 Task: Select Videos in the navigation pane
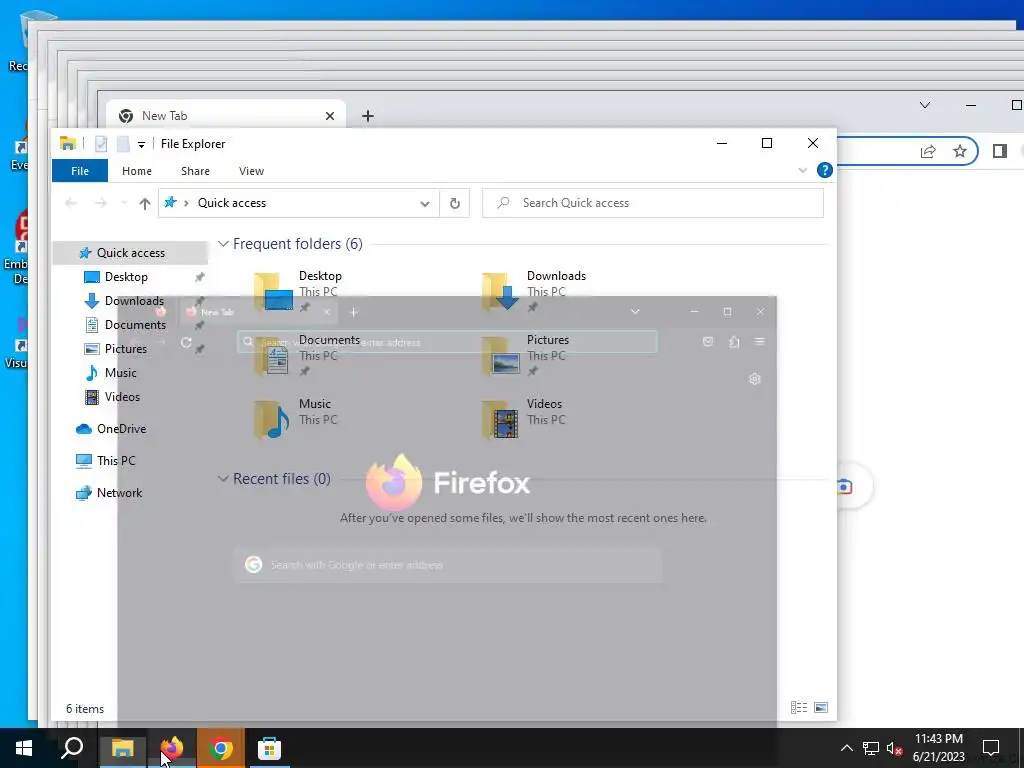tap(122, 397)
